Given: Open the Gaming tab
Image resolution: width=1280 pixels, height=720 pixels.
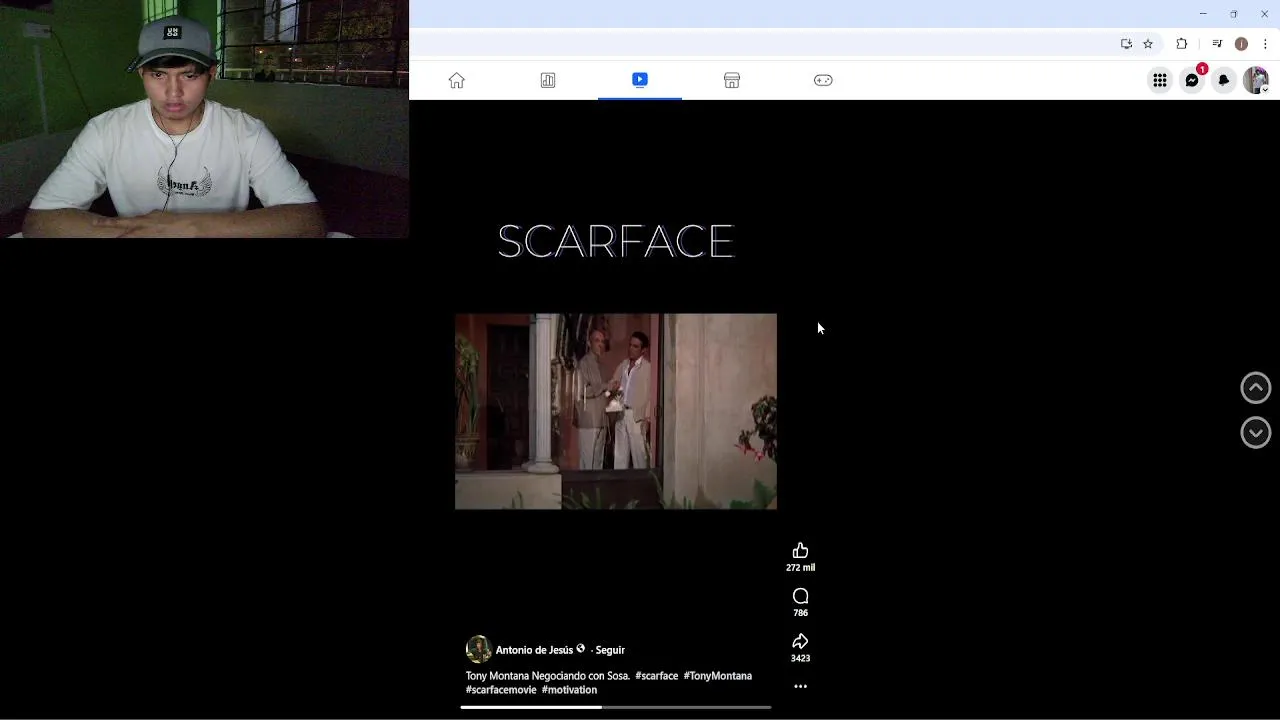Looking at the screenshot, I should click(x=823, y=80).
